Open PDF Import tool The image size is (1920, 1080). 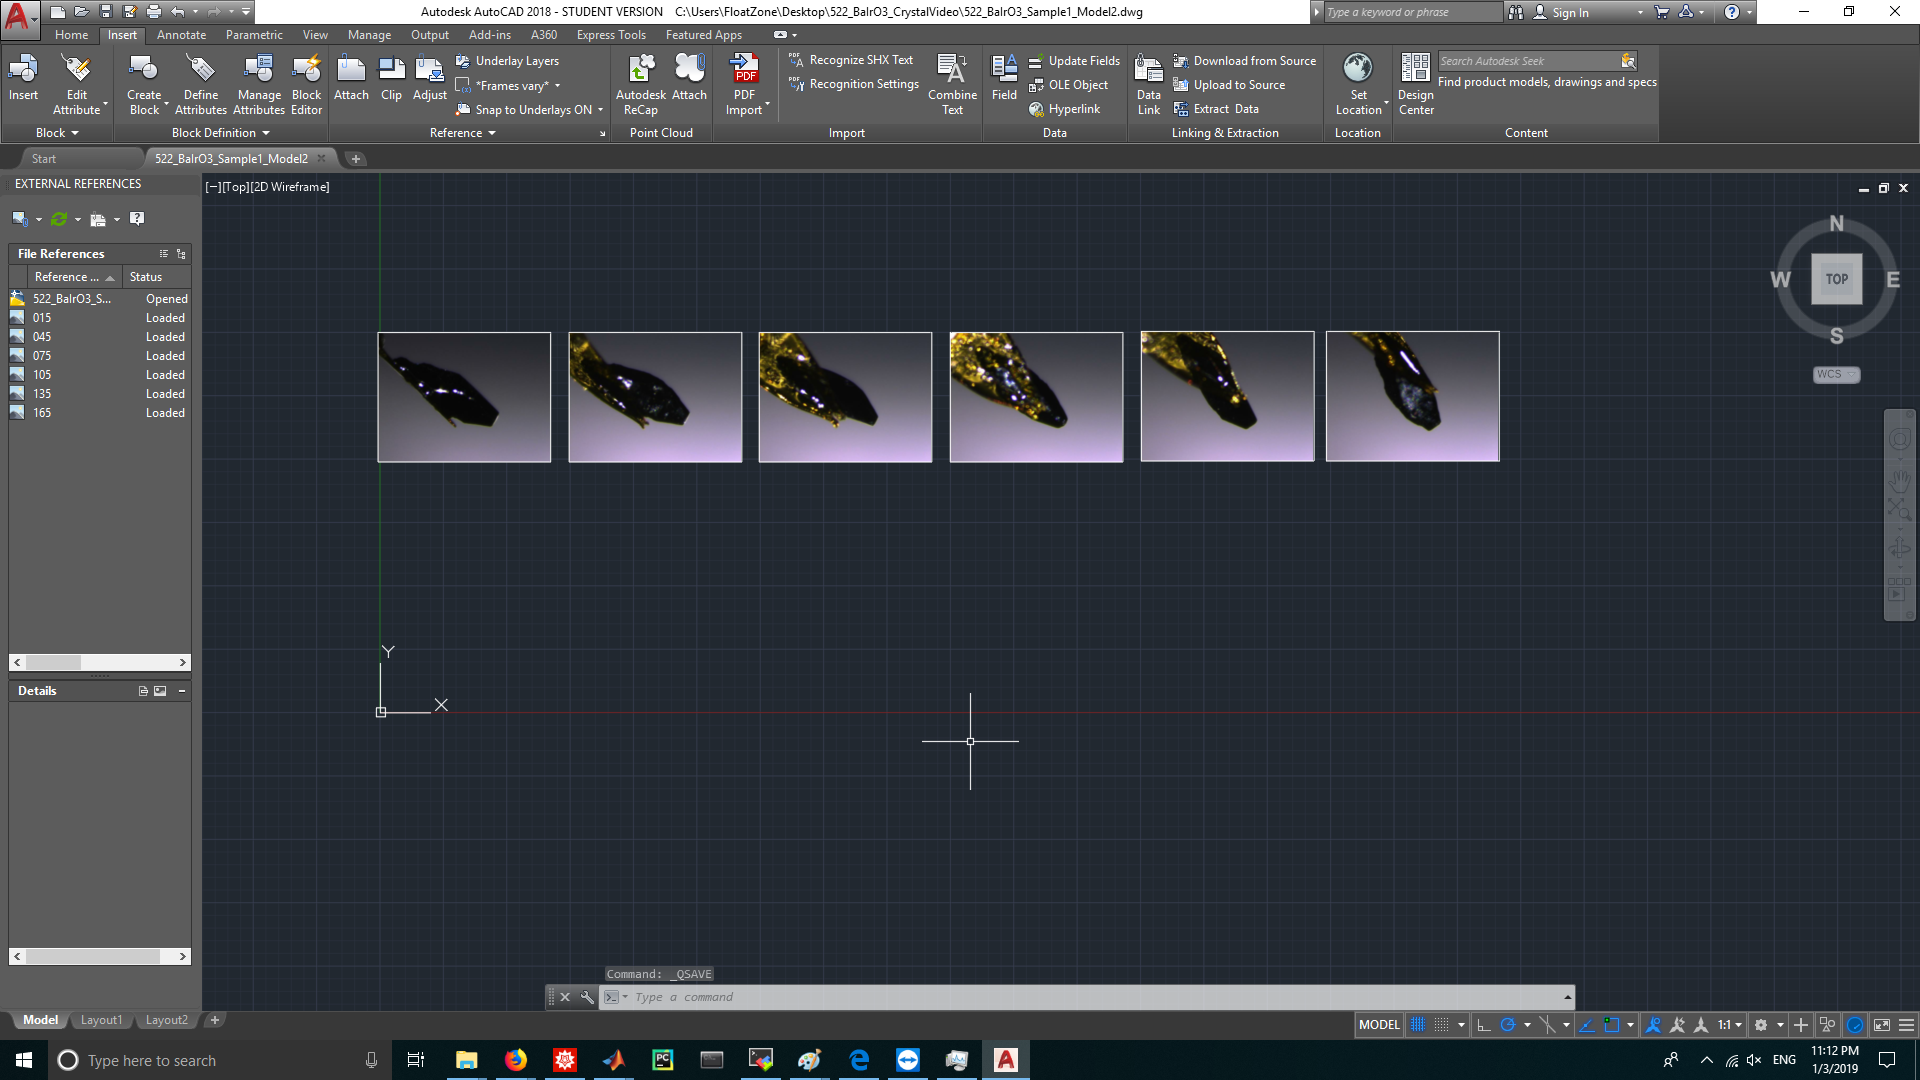click(x=745, y=85)
